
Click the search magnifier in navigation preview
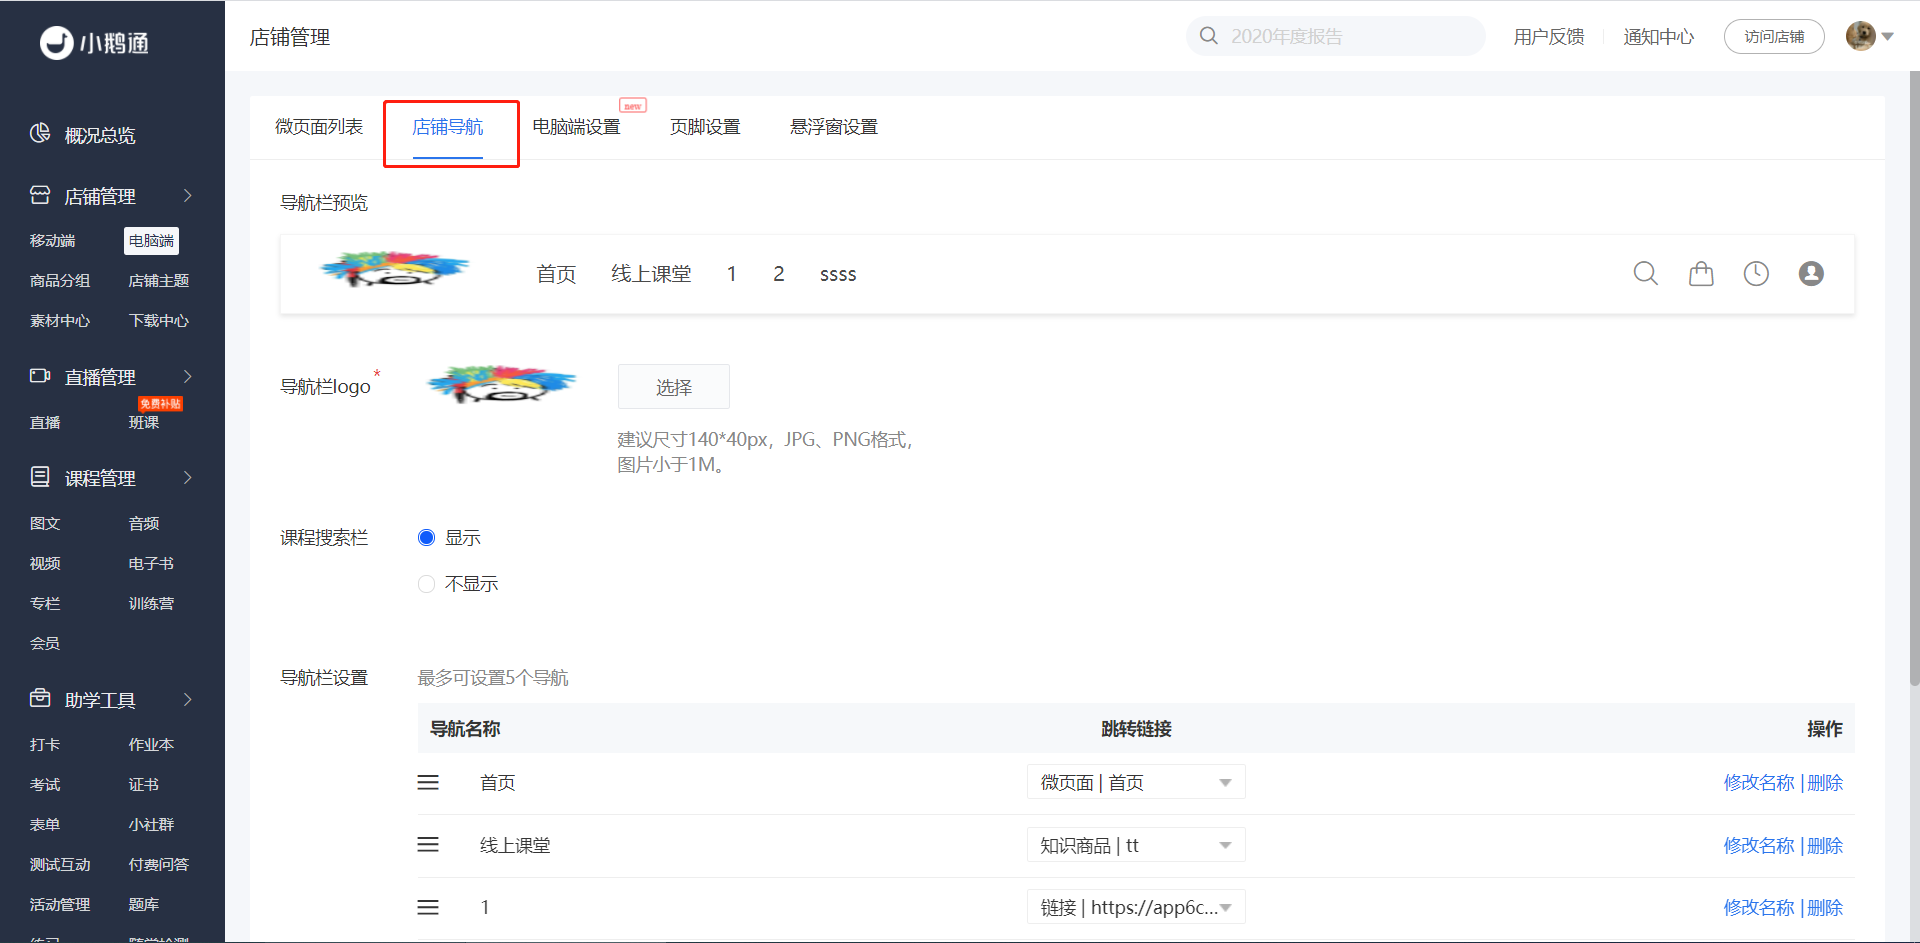pyautogui.click(x=1646, y=273)
